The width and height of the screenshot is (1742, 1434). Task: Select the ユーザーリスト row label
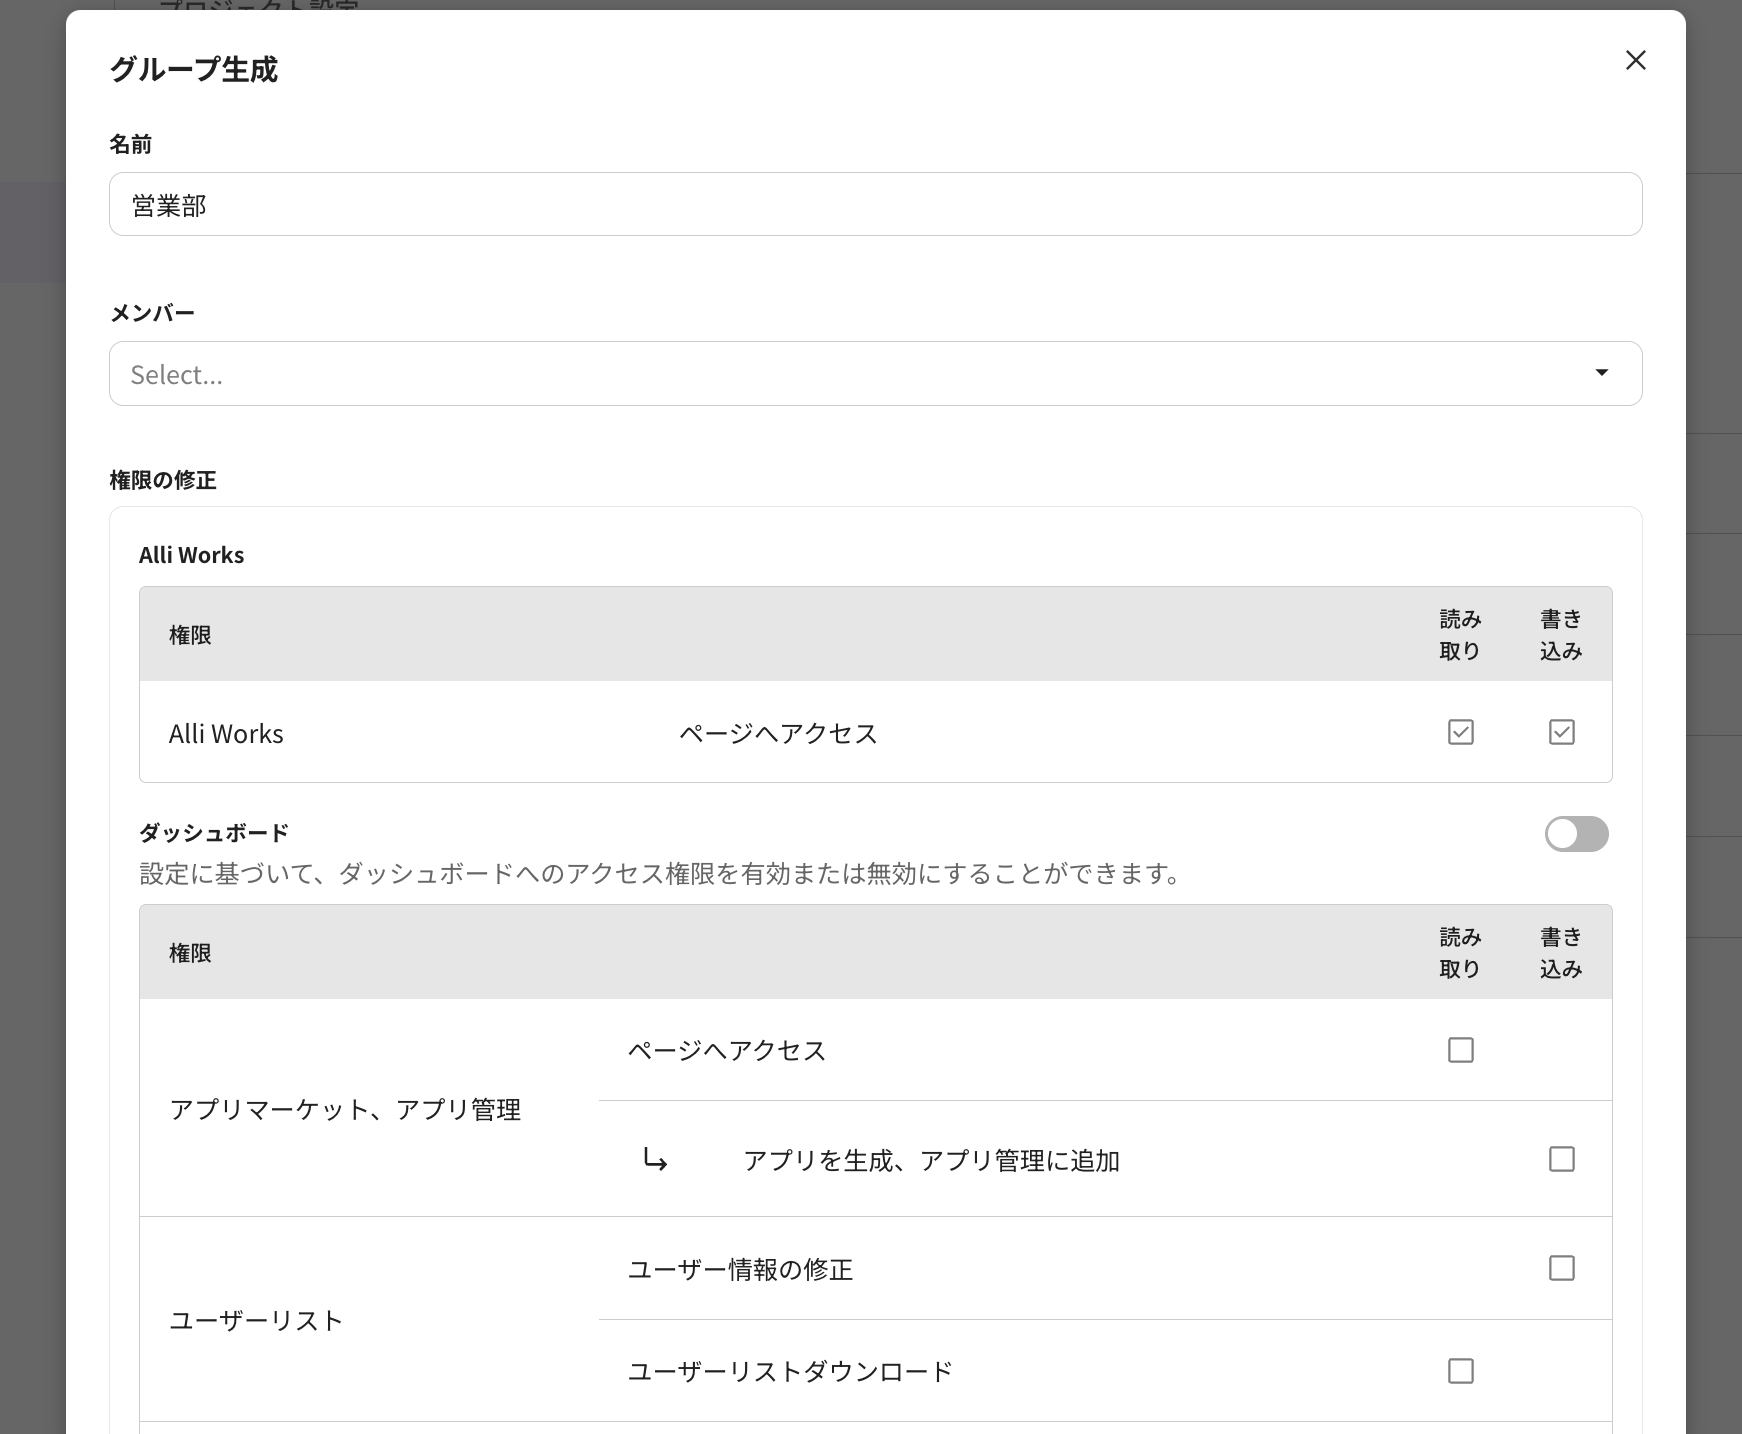click(256, 1320)
